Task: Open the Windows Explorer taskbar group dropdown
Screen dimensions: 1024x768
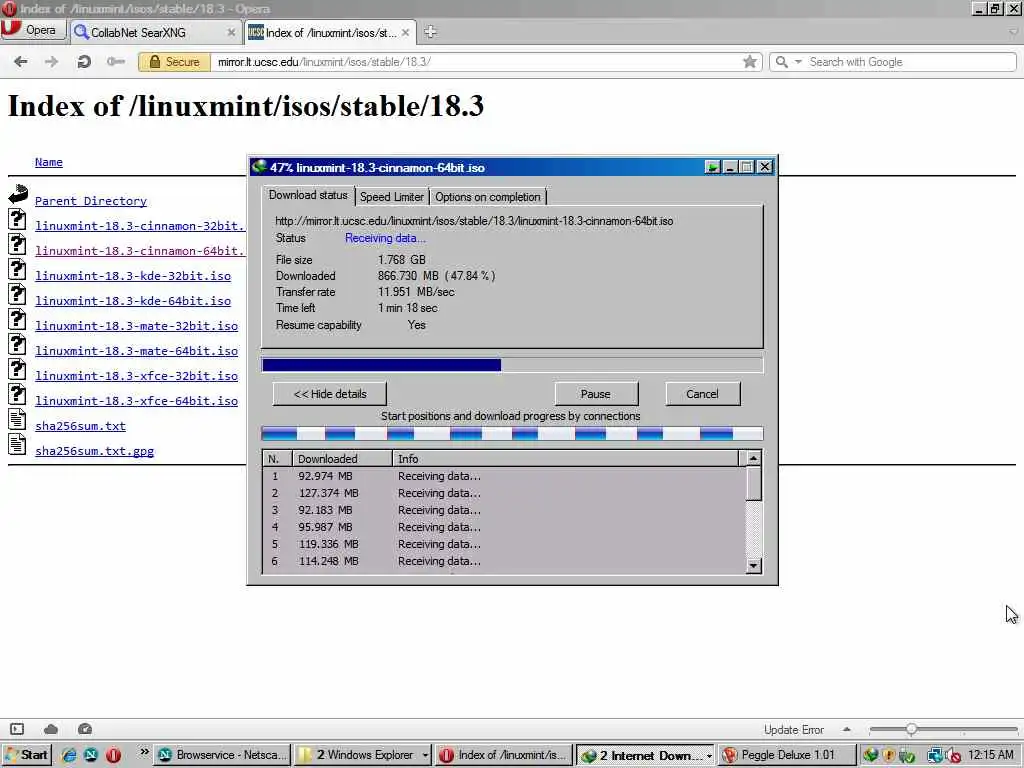Action: (x=425, y=755)
